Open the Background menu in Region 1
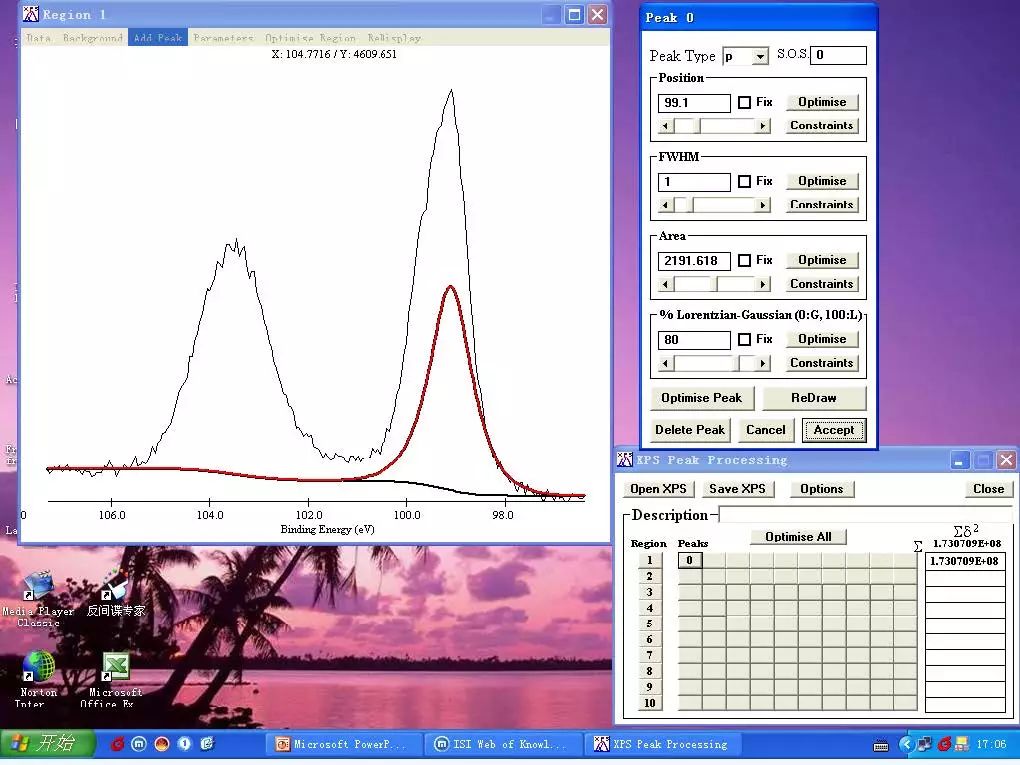The height and width of the screenshot is (765, 1020). click(x=92, y=38)
